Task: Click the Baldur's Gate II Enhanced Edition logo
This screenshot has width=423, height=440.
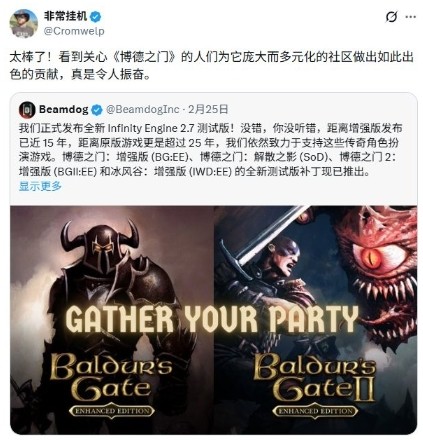Action: (x=315, y=385)
